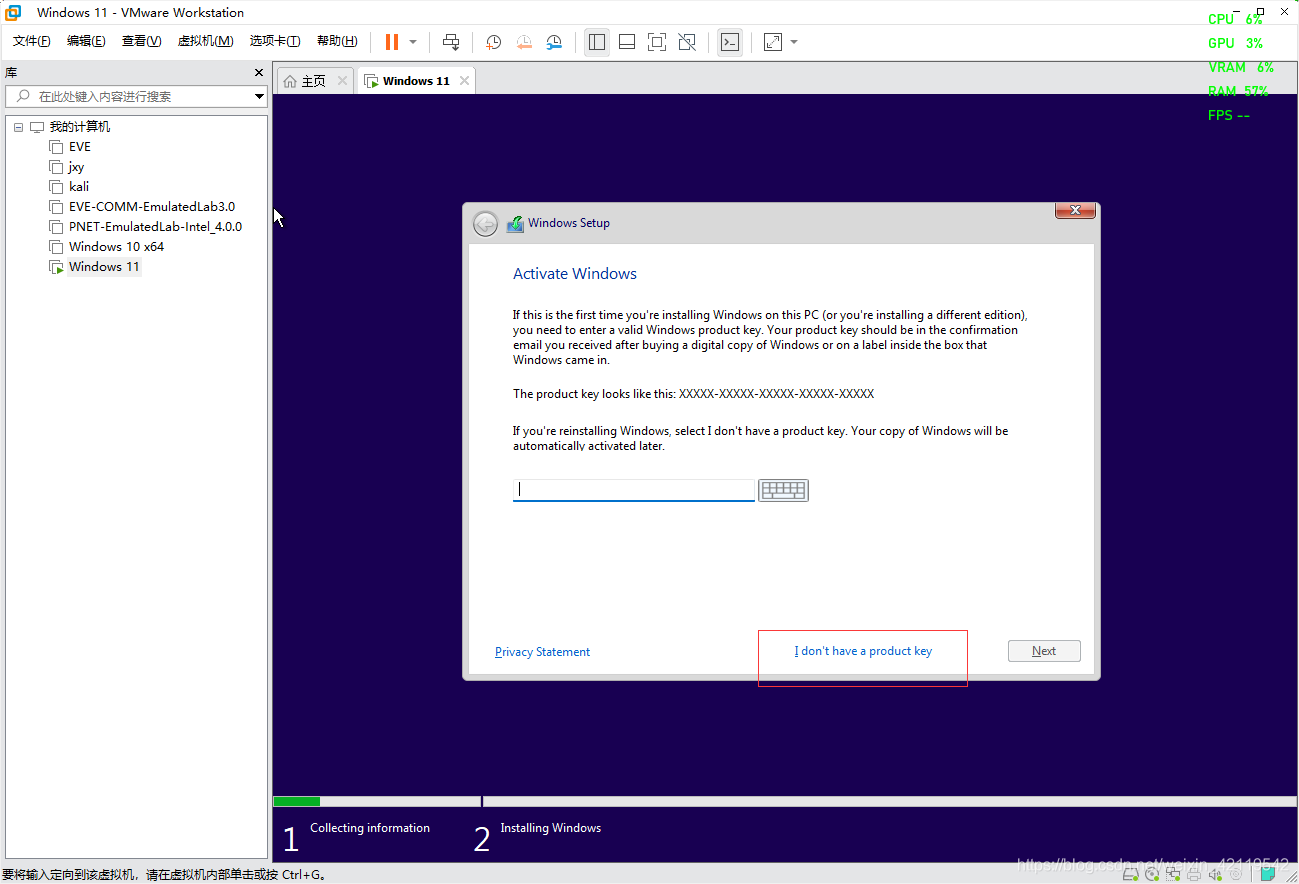
Task: Open the 帮助(H) menu
Action: 337,41
